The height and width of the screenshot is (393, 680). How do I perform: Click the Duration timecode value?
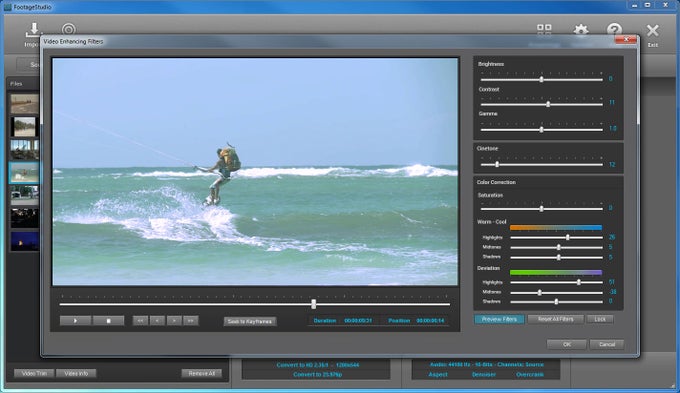click(358, 321)
